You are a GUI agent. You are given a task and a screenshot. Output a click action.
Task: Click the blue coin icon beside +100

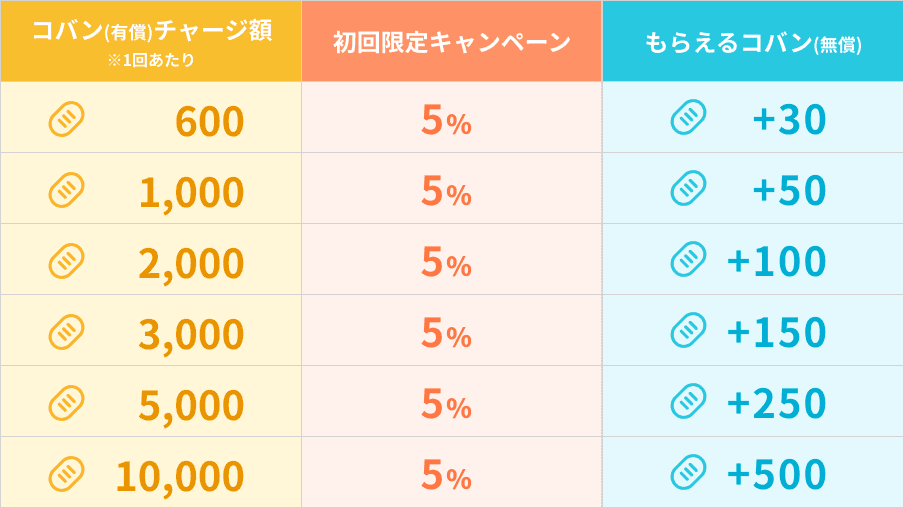pos(688,259)
